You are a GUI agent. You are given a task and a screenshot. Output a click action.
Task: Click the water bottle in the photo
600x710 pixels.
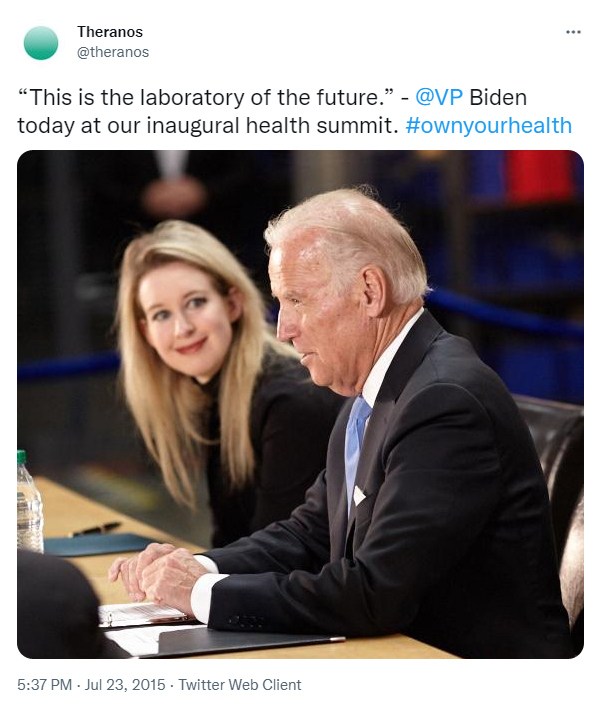tap(29, 501)
